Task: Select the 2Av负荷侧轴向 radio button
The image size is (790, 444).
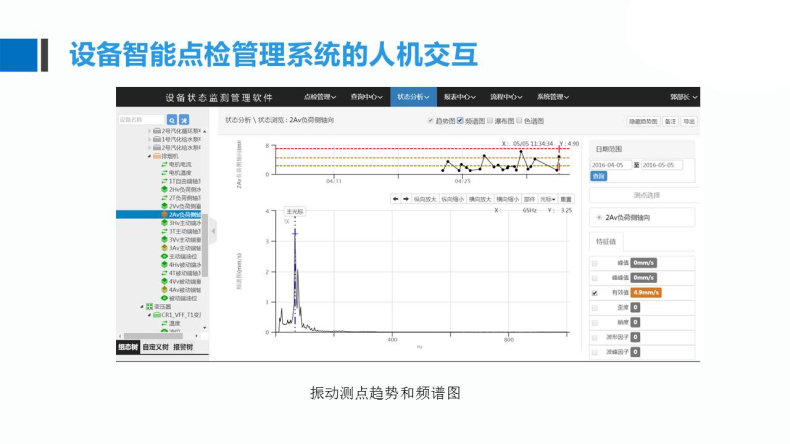Action: click(x=598, y=216)
